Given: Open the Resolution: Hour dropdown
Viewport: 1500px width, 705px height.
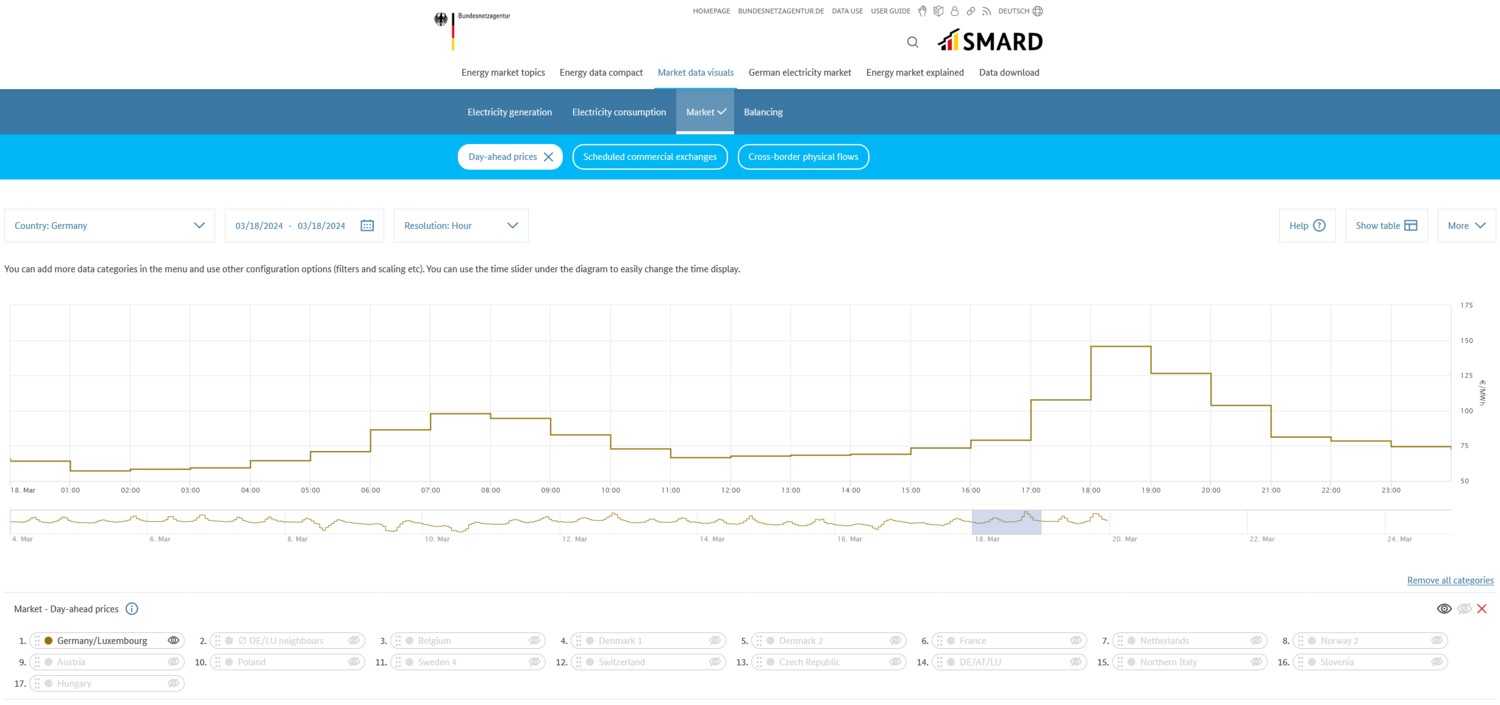Looking at the screenshot, I should [461, 226].
